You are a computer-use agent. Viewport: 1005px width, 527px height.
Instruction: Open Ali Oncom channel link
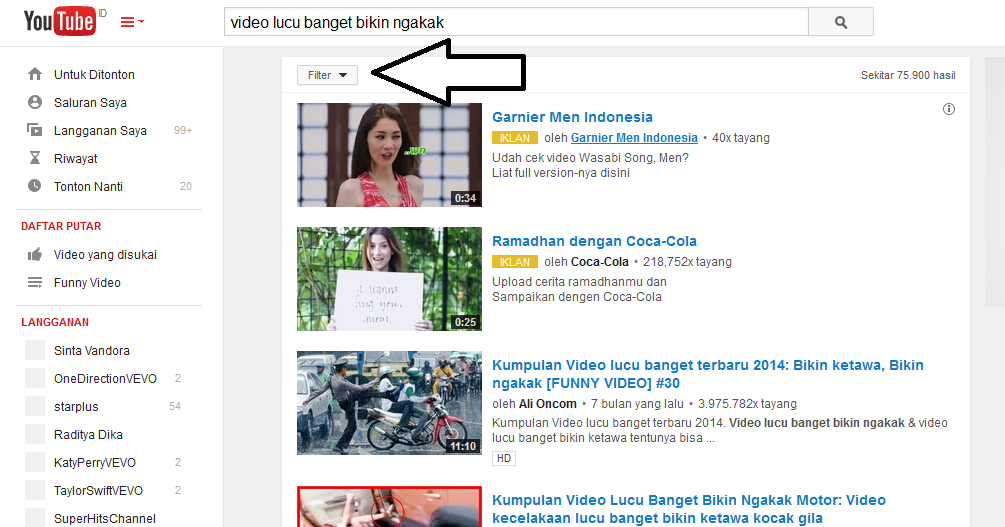coord(547,404)
